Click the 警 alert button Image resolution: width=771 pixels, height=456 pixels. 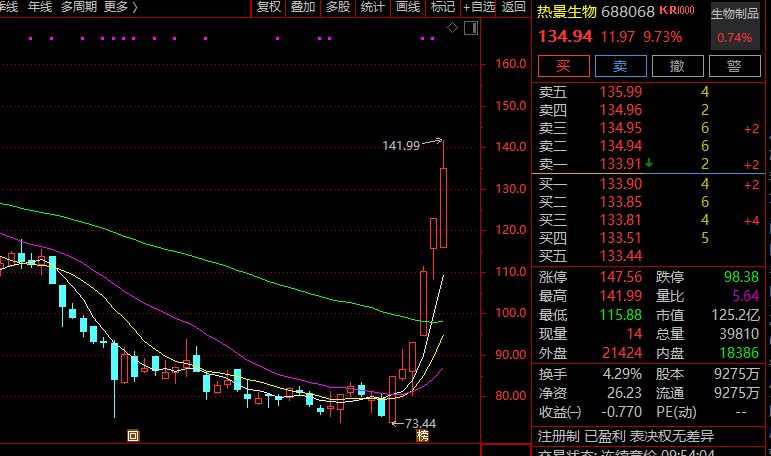click(735, 66)
